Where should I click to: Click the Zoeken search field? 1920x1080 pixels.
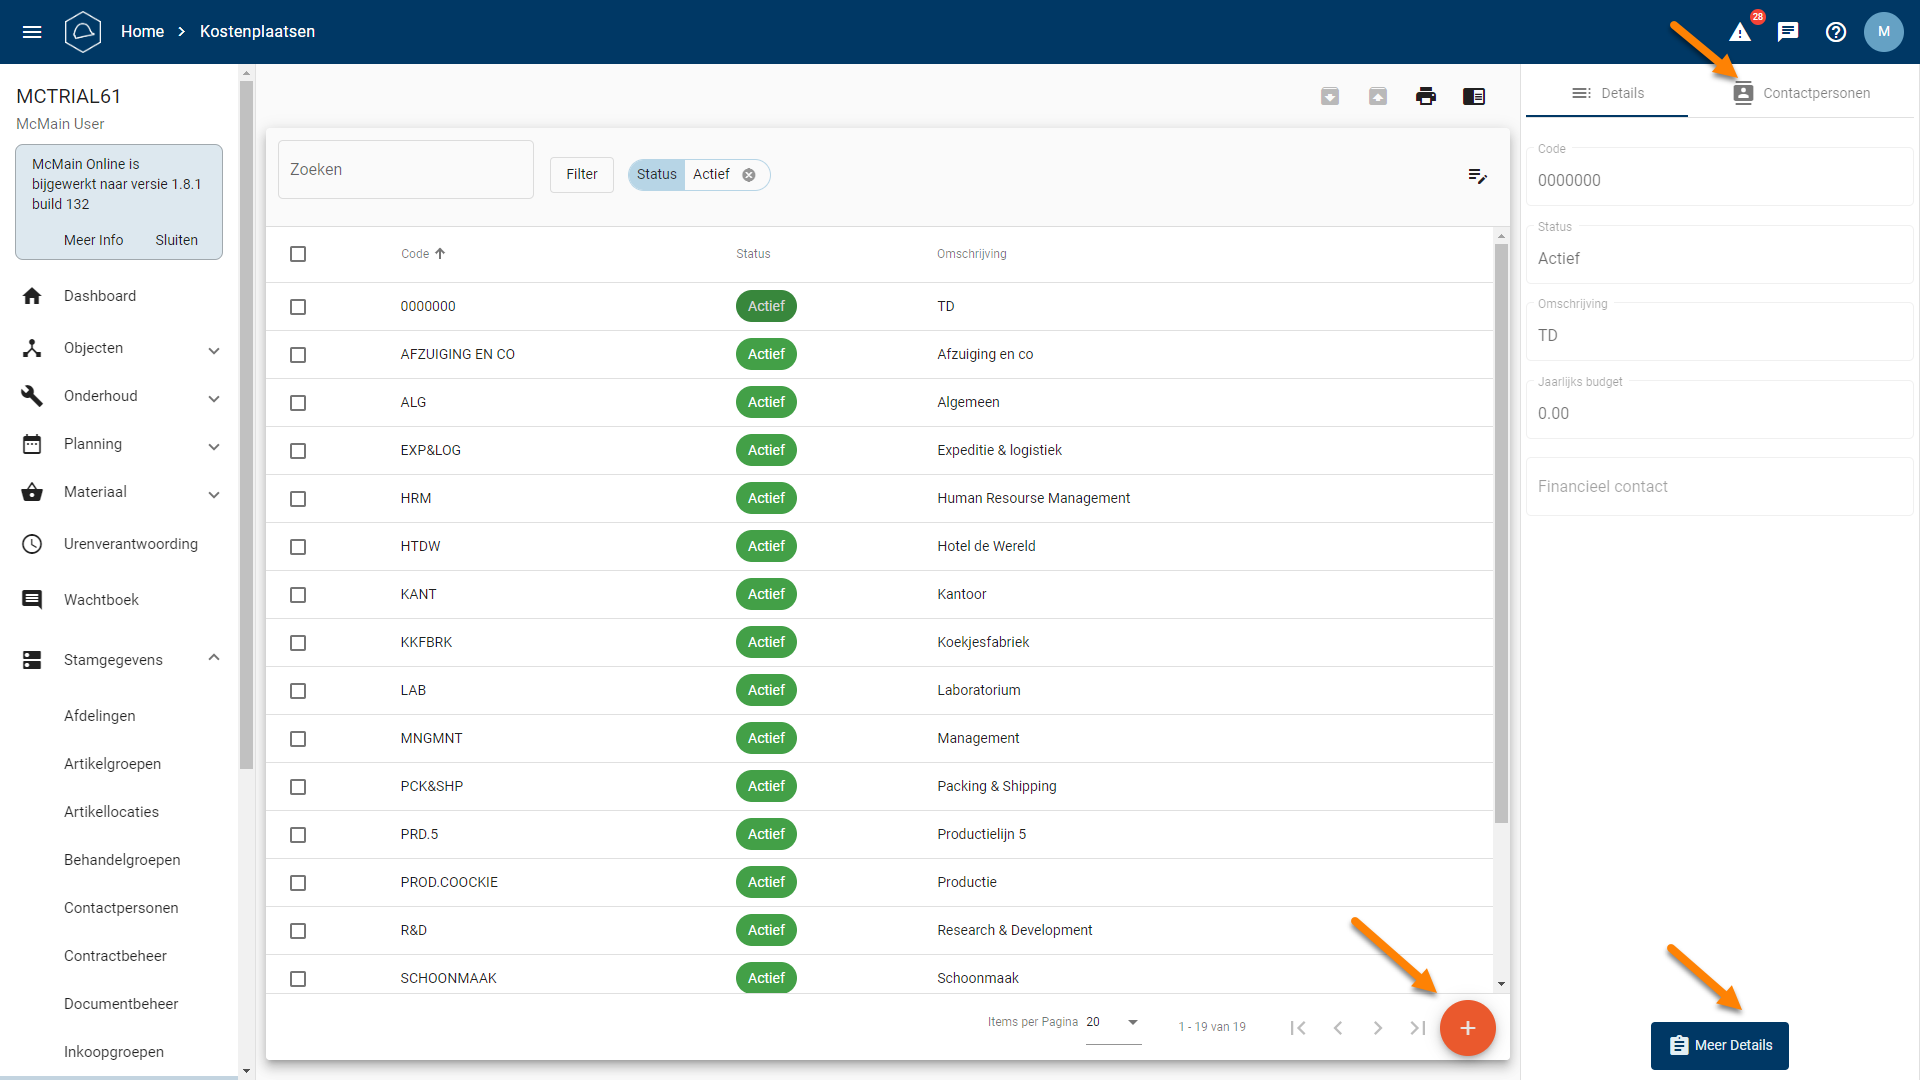(x=405, y=170)
